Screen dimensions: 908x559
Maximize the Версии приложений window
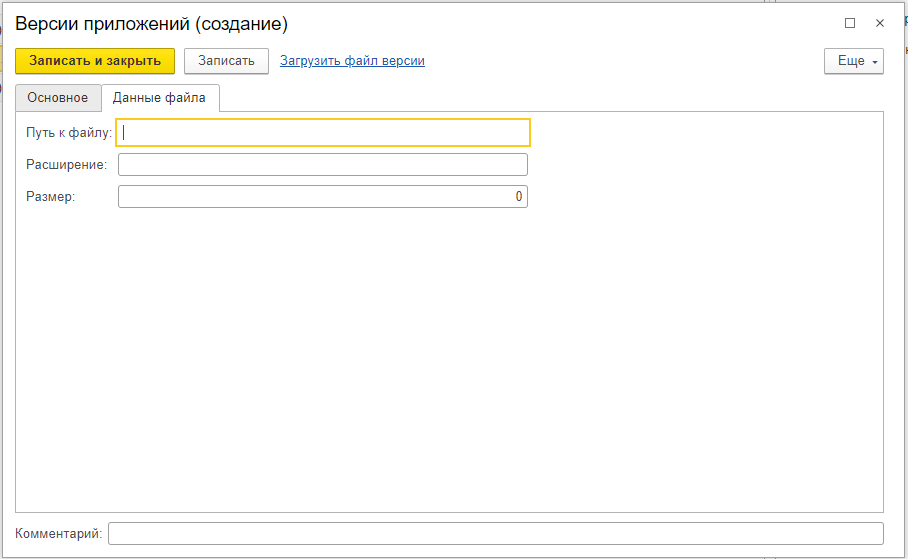[850, 23]
